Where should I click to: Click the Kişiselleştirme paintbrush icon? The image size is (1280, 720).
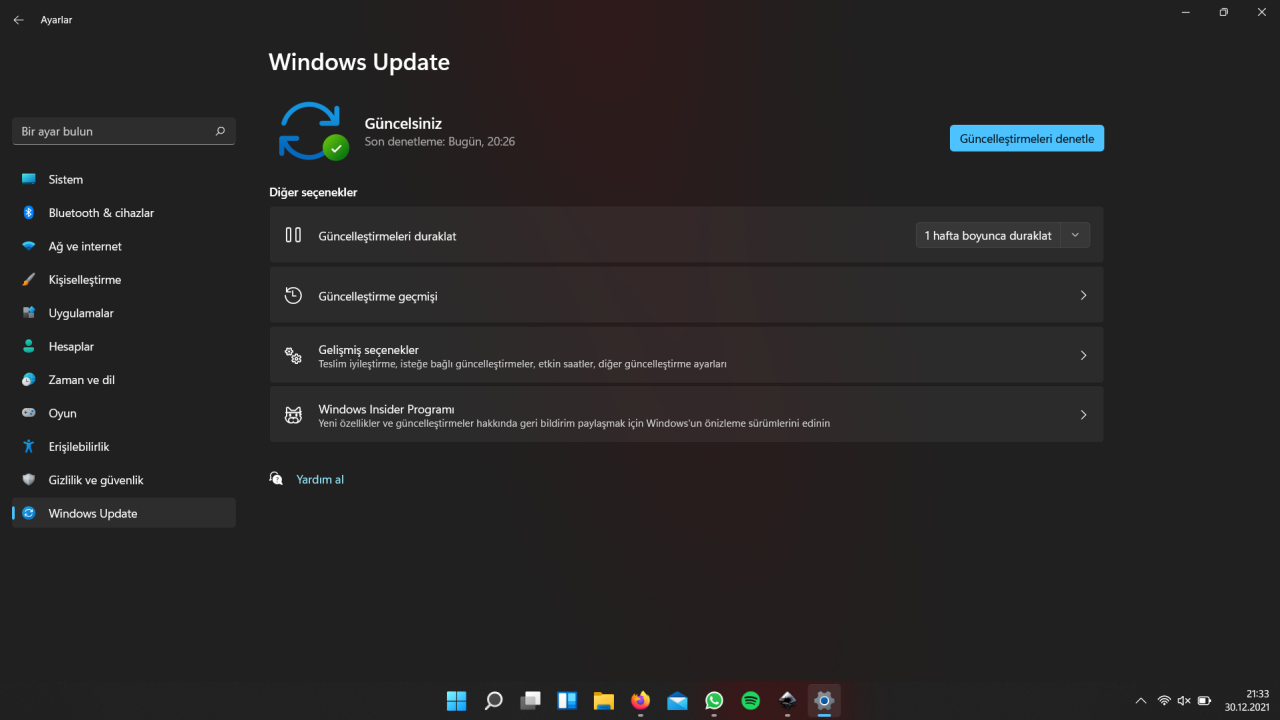click(x=29, y=280)
